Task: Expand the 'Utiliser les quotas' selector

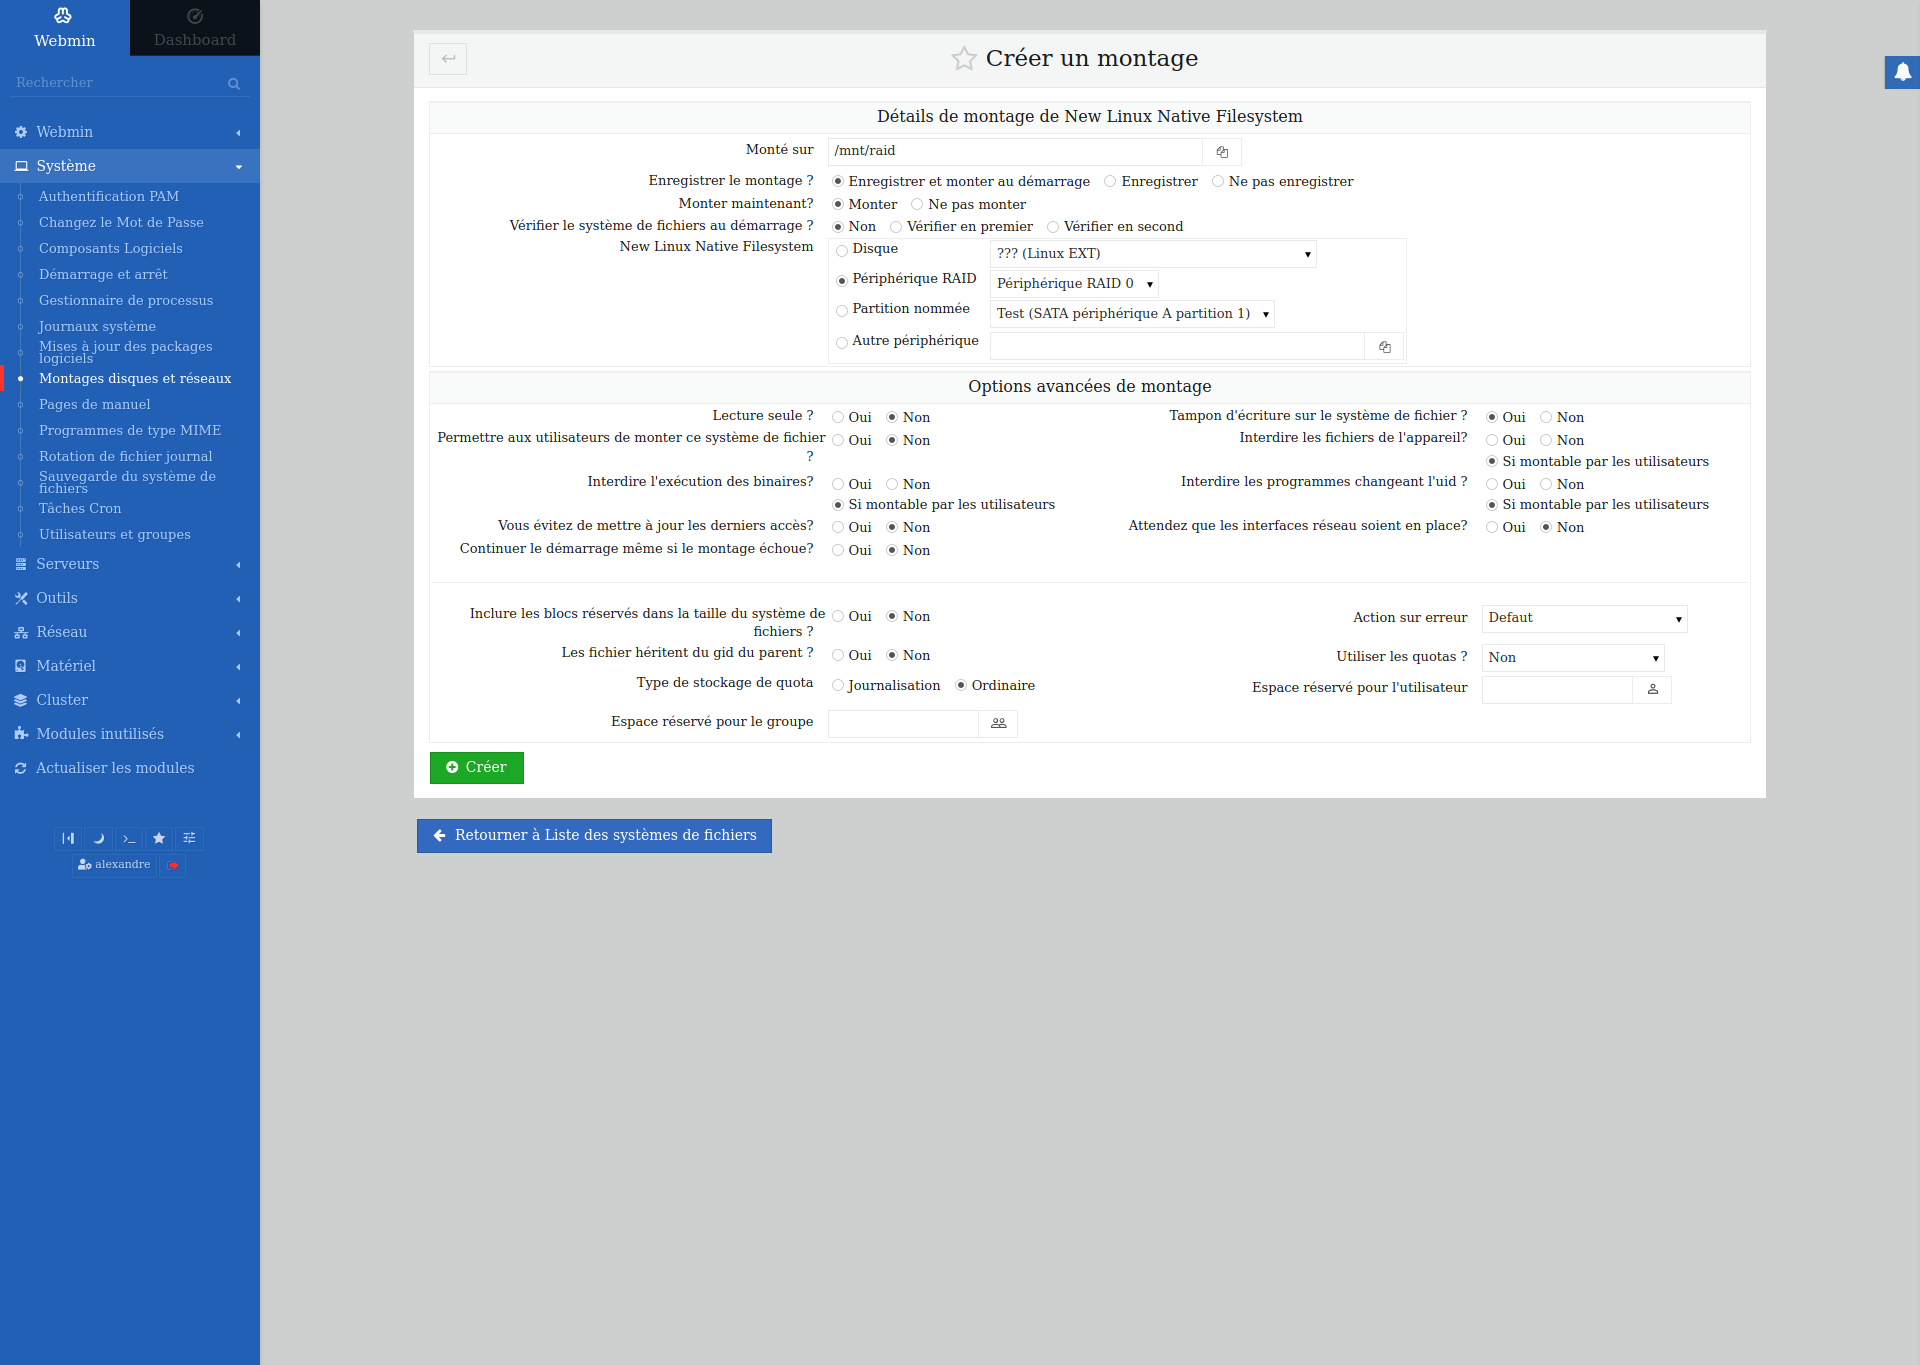Action: [x=1572, y=658]
